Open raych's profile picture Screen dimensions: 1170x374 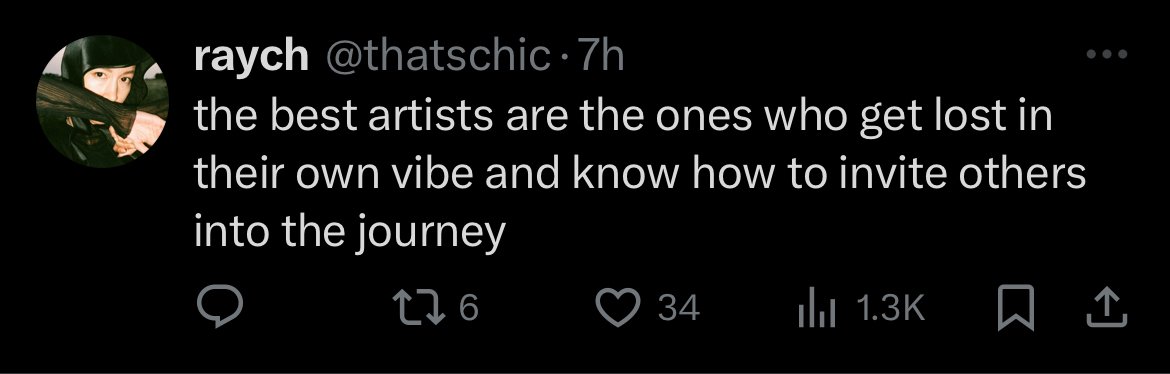pos(102,102)
